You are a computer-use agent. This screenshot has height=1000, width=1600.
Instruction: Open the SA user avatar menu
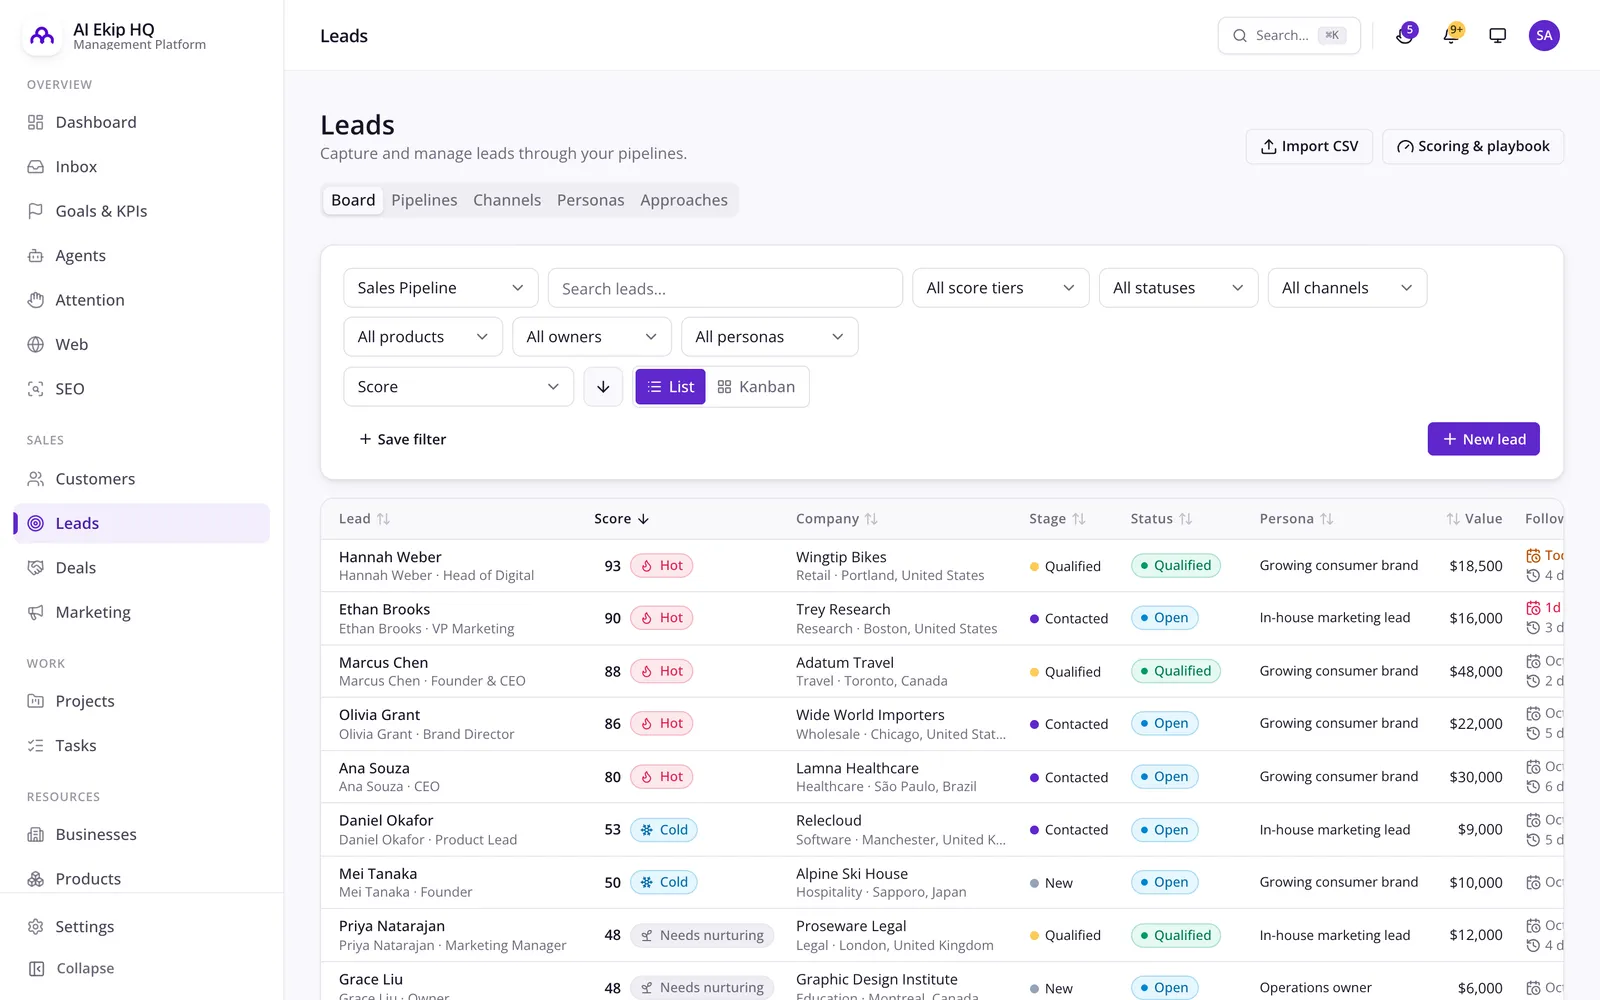pos(1544,36)
